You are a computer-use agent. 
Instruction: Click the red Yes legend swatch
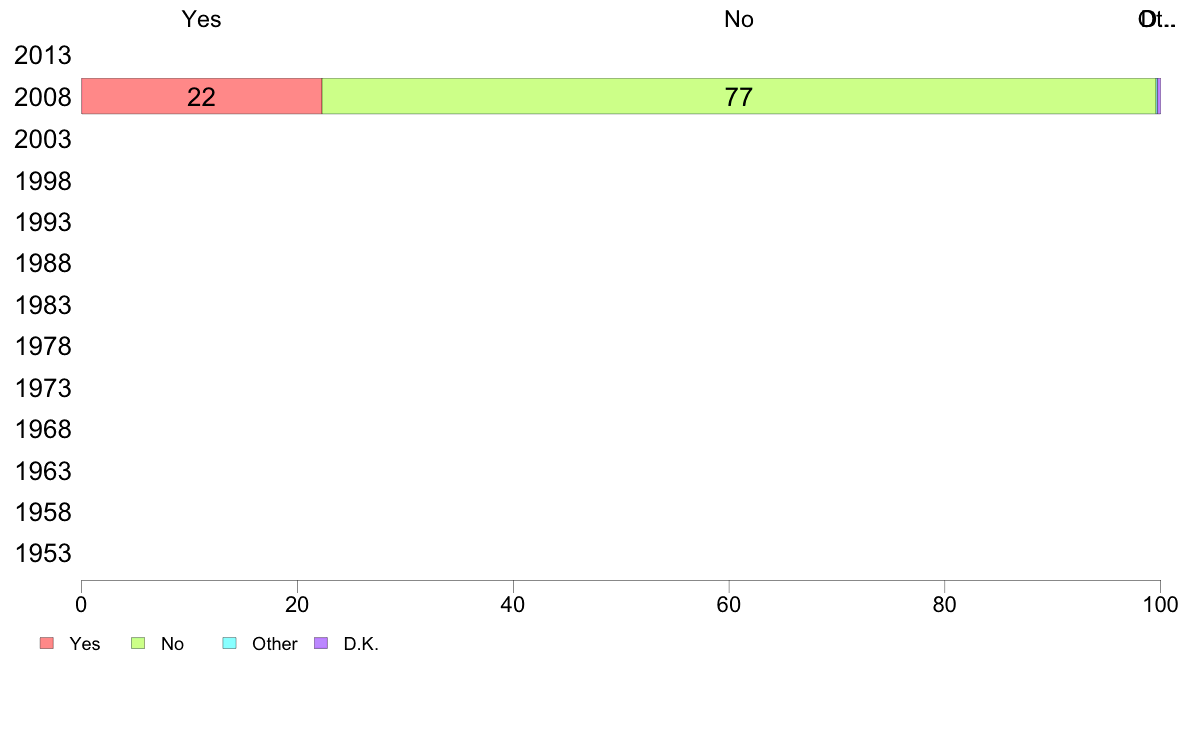pyautogui.click(x=47, y=644)
